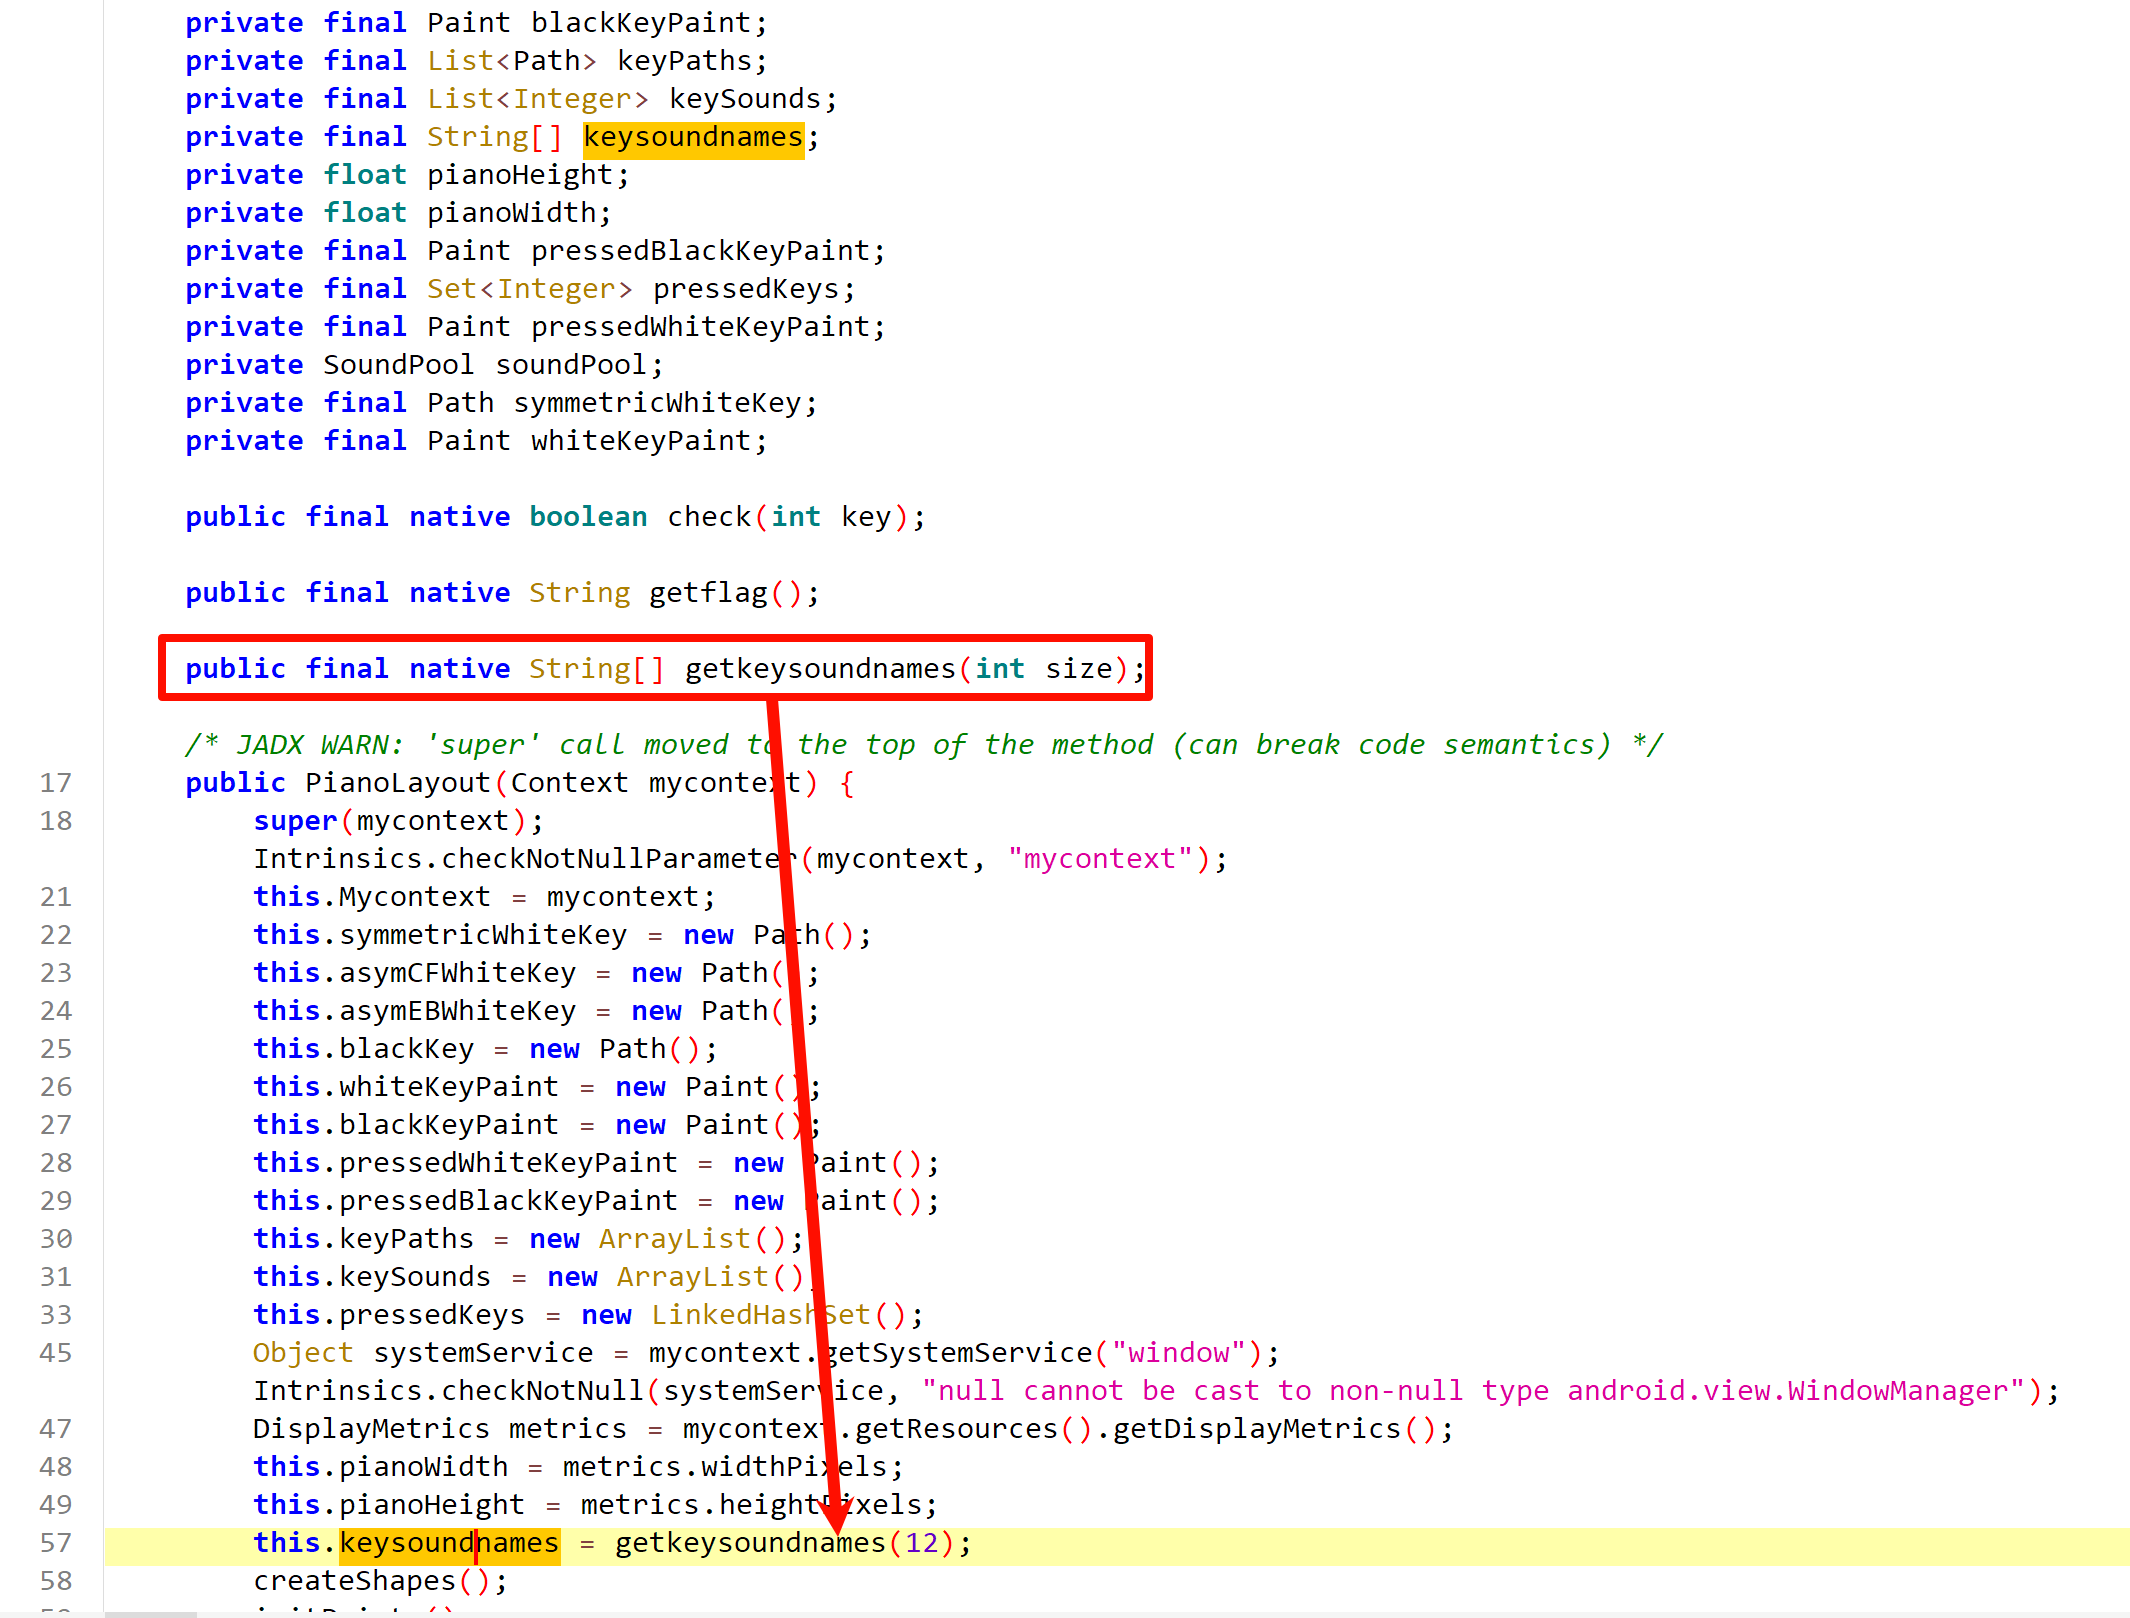This screenshot has height=1618, width=2130.
Task: Click the createShapes() call on line 58
Action: [x=355, y=1581]
